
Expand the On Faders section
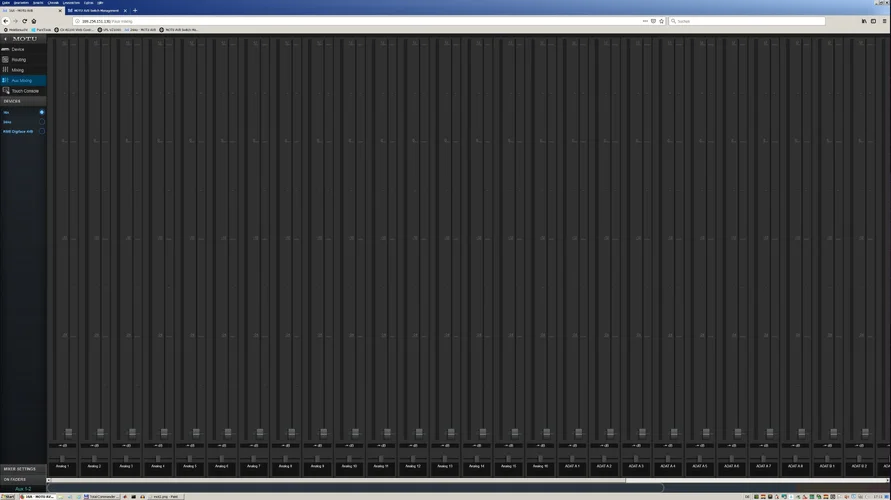coord(23,479)
